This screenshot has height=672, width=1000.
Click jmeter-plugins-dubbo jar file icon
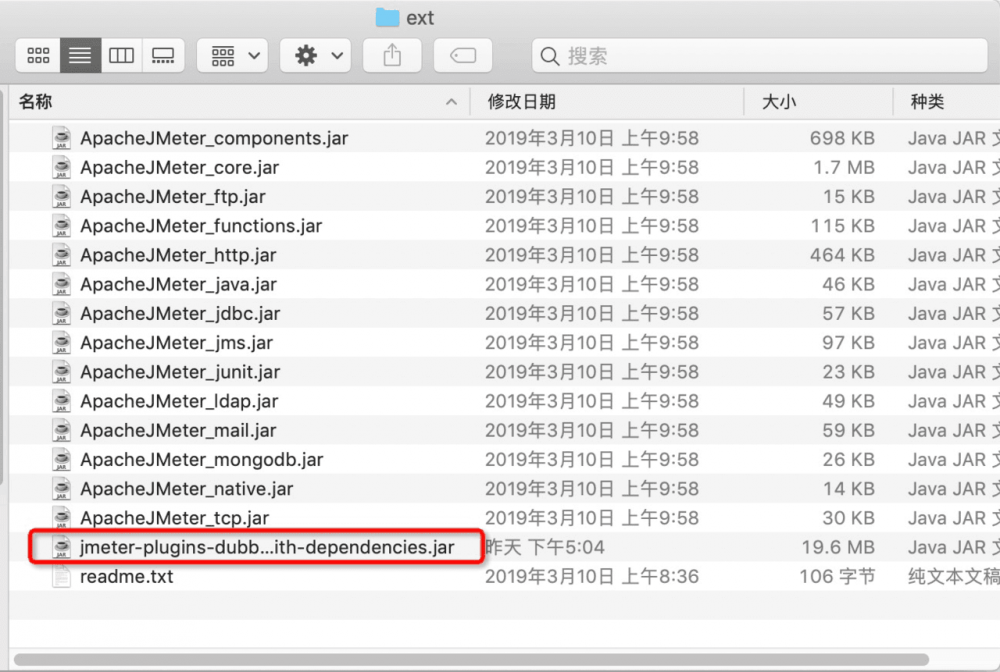[x=61, y=547]
